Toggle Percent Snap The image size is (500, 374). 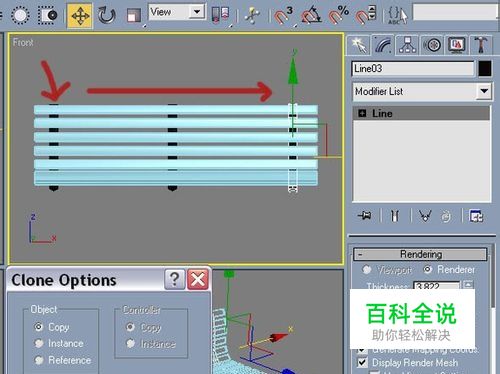point(338,15)
